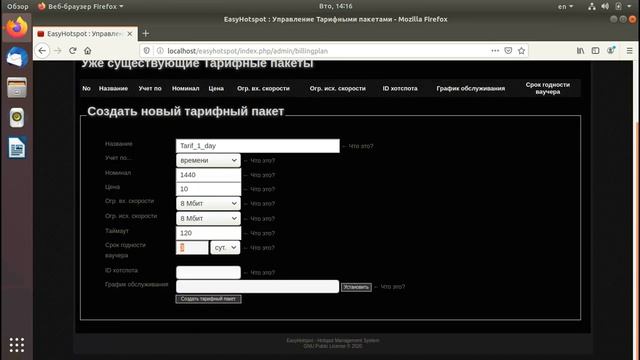Click the Установить button
The height and width of the screenshot is (360, 640).
(356, 287)
